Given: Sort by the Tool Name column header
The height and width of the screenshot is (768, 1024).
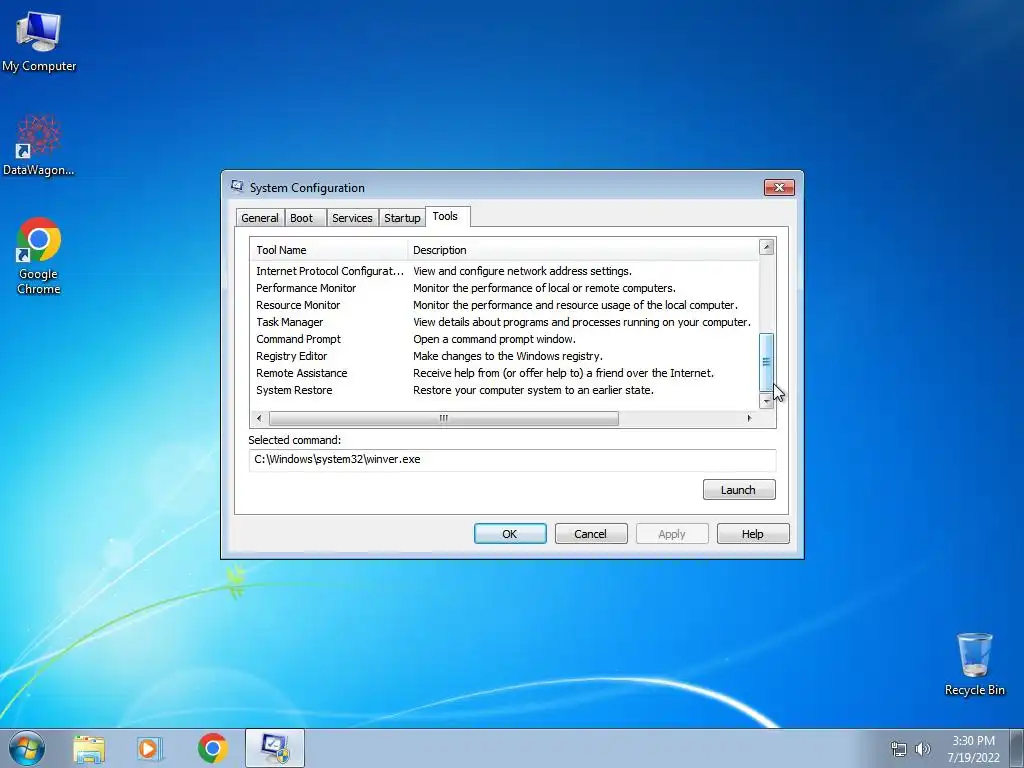Looking at the screenshot, I should point(328,250).
